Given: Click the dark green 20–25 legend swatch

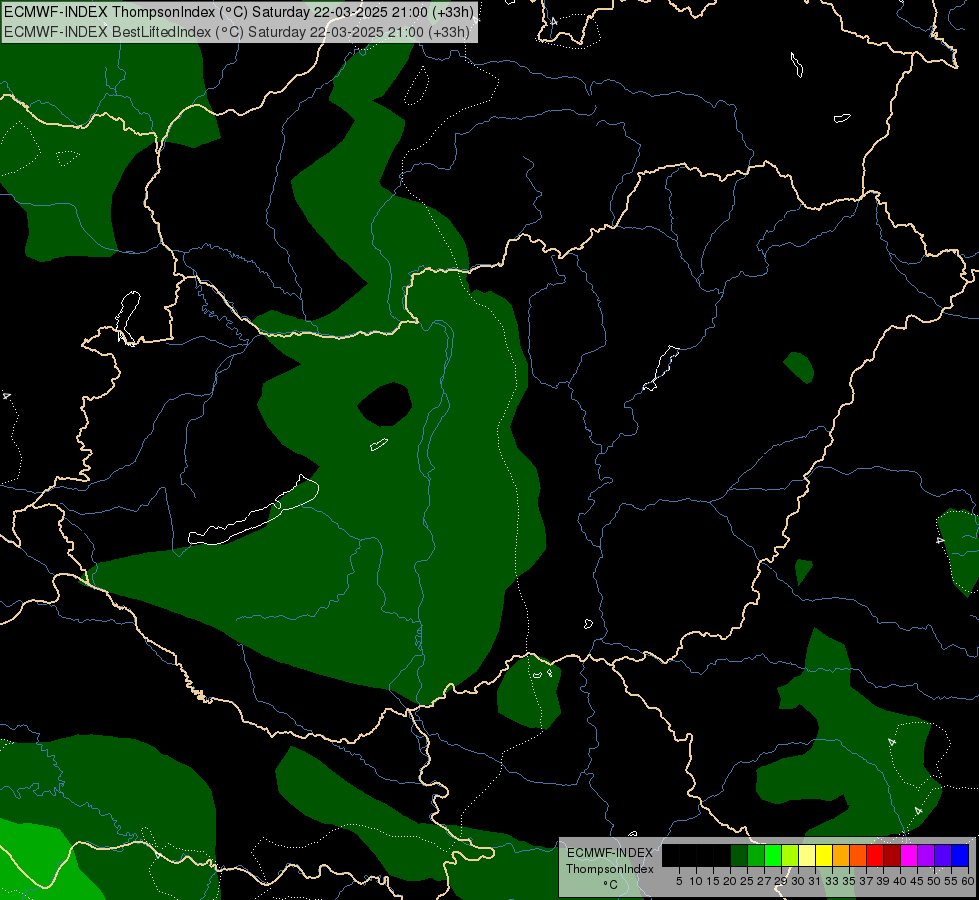Looking at the screenshot, I should 739,855.
